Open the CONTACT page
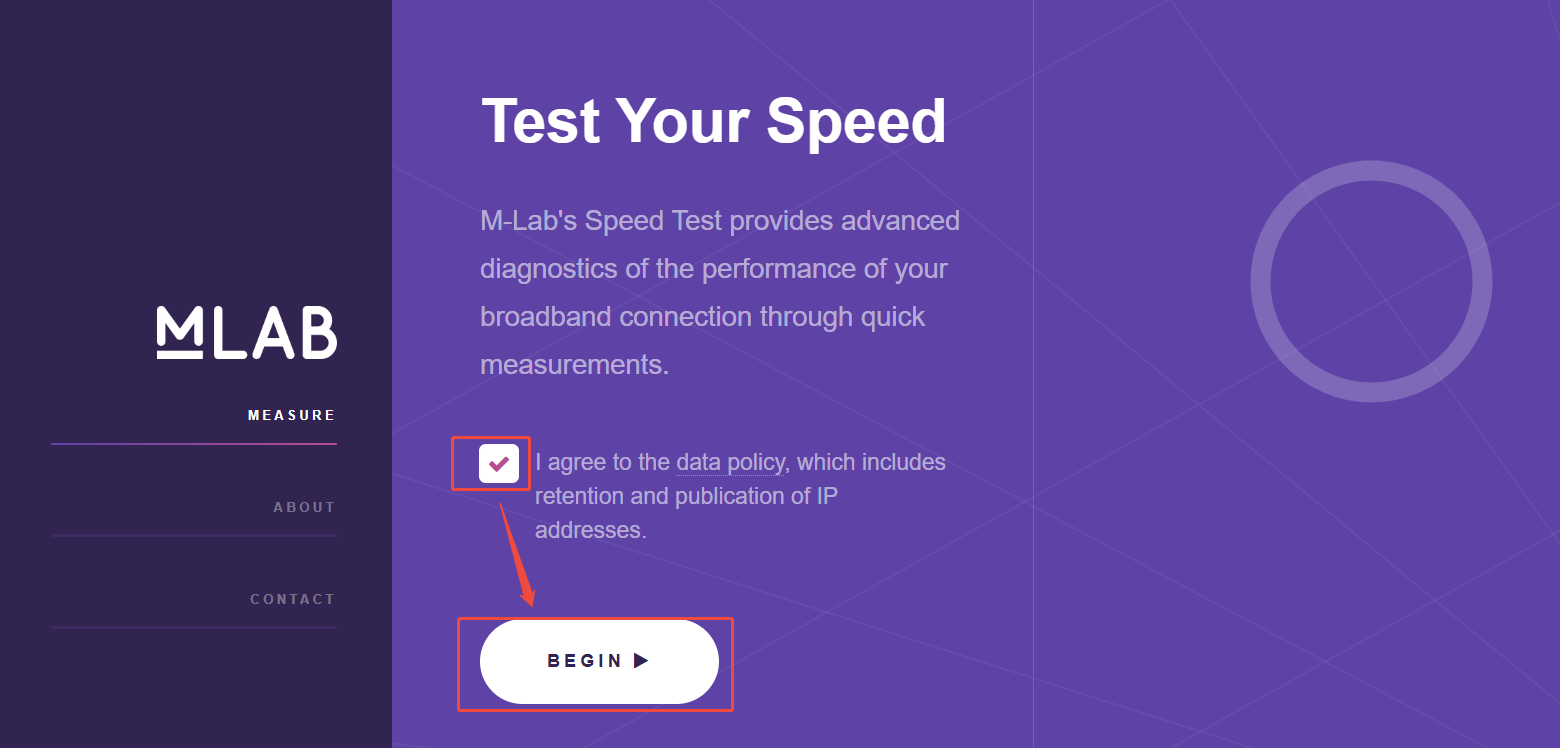The width and height of the screenshot is (1560, 748). tap(292, 599)
